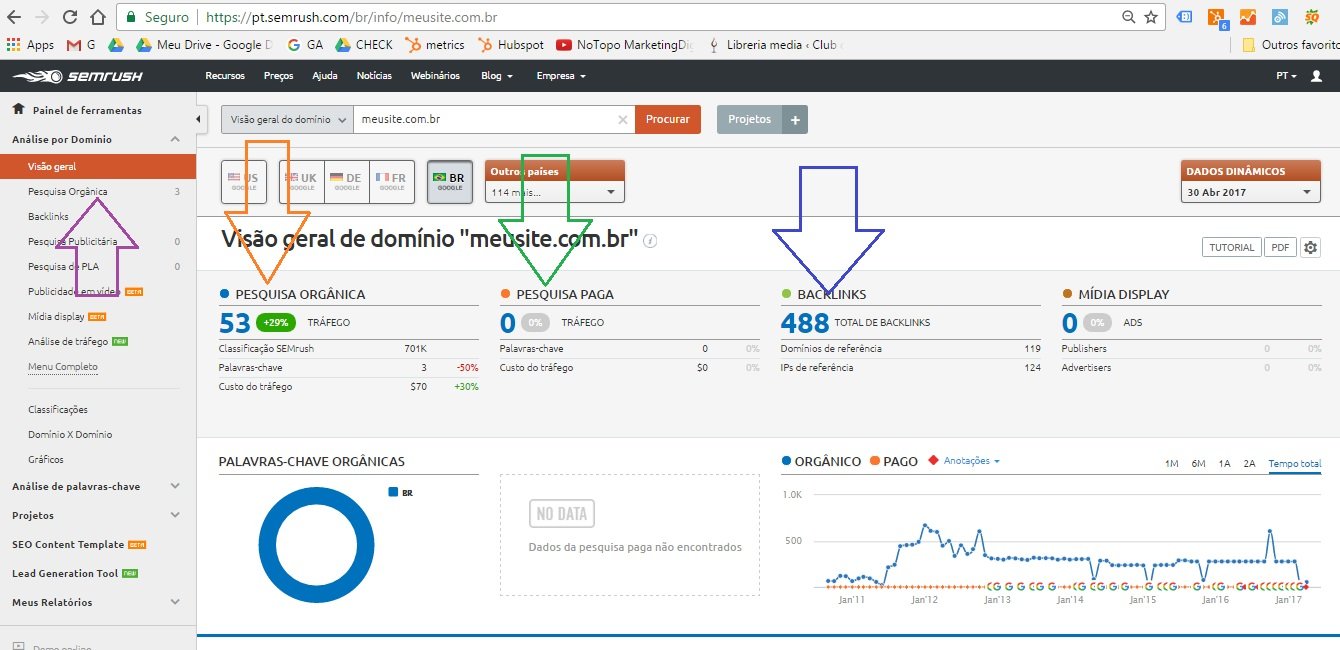Reload the page in the browser
Image resolution: width=1340 pixels, height=650 pixels.
(x=70, y=17)
